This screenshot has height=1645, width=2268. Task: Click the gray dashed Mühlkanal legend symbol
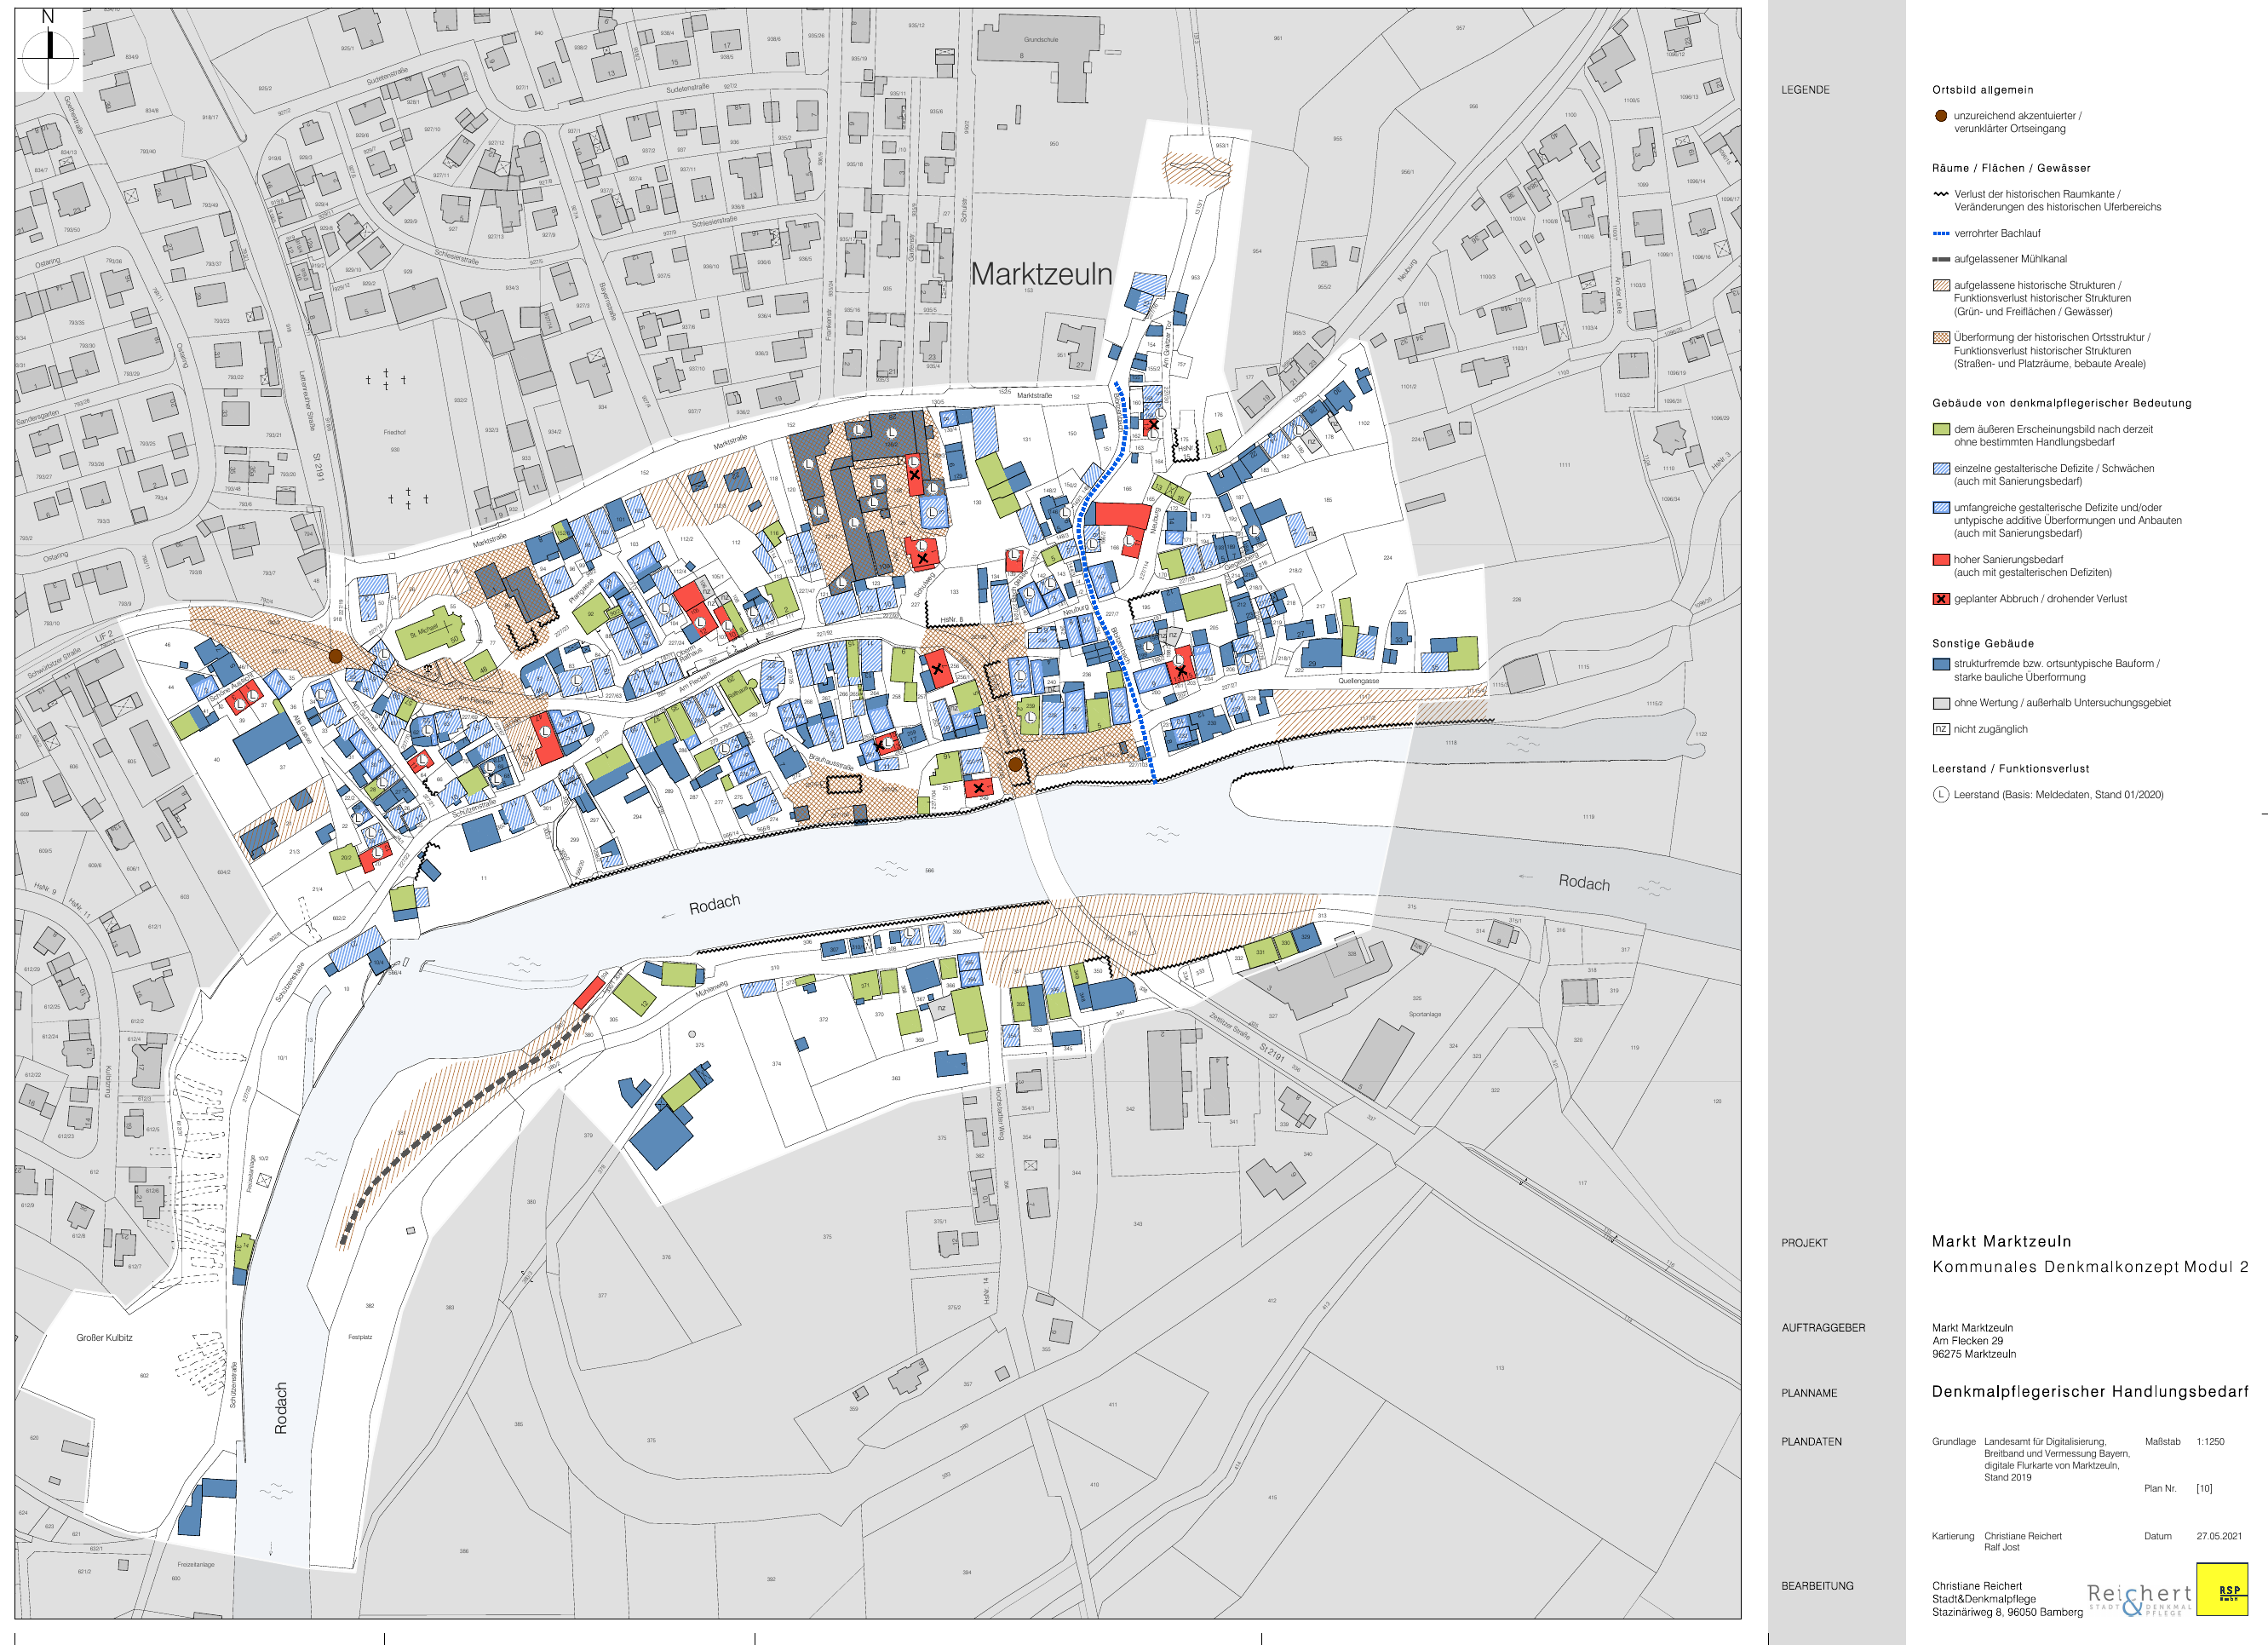(1941, 259)
